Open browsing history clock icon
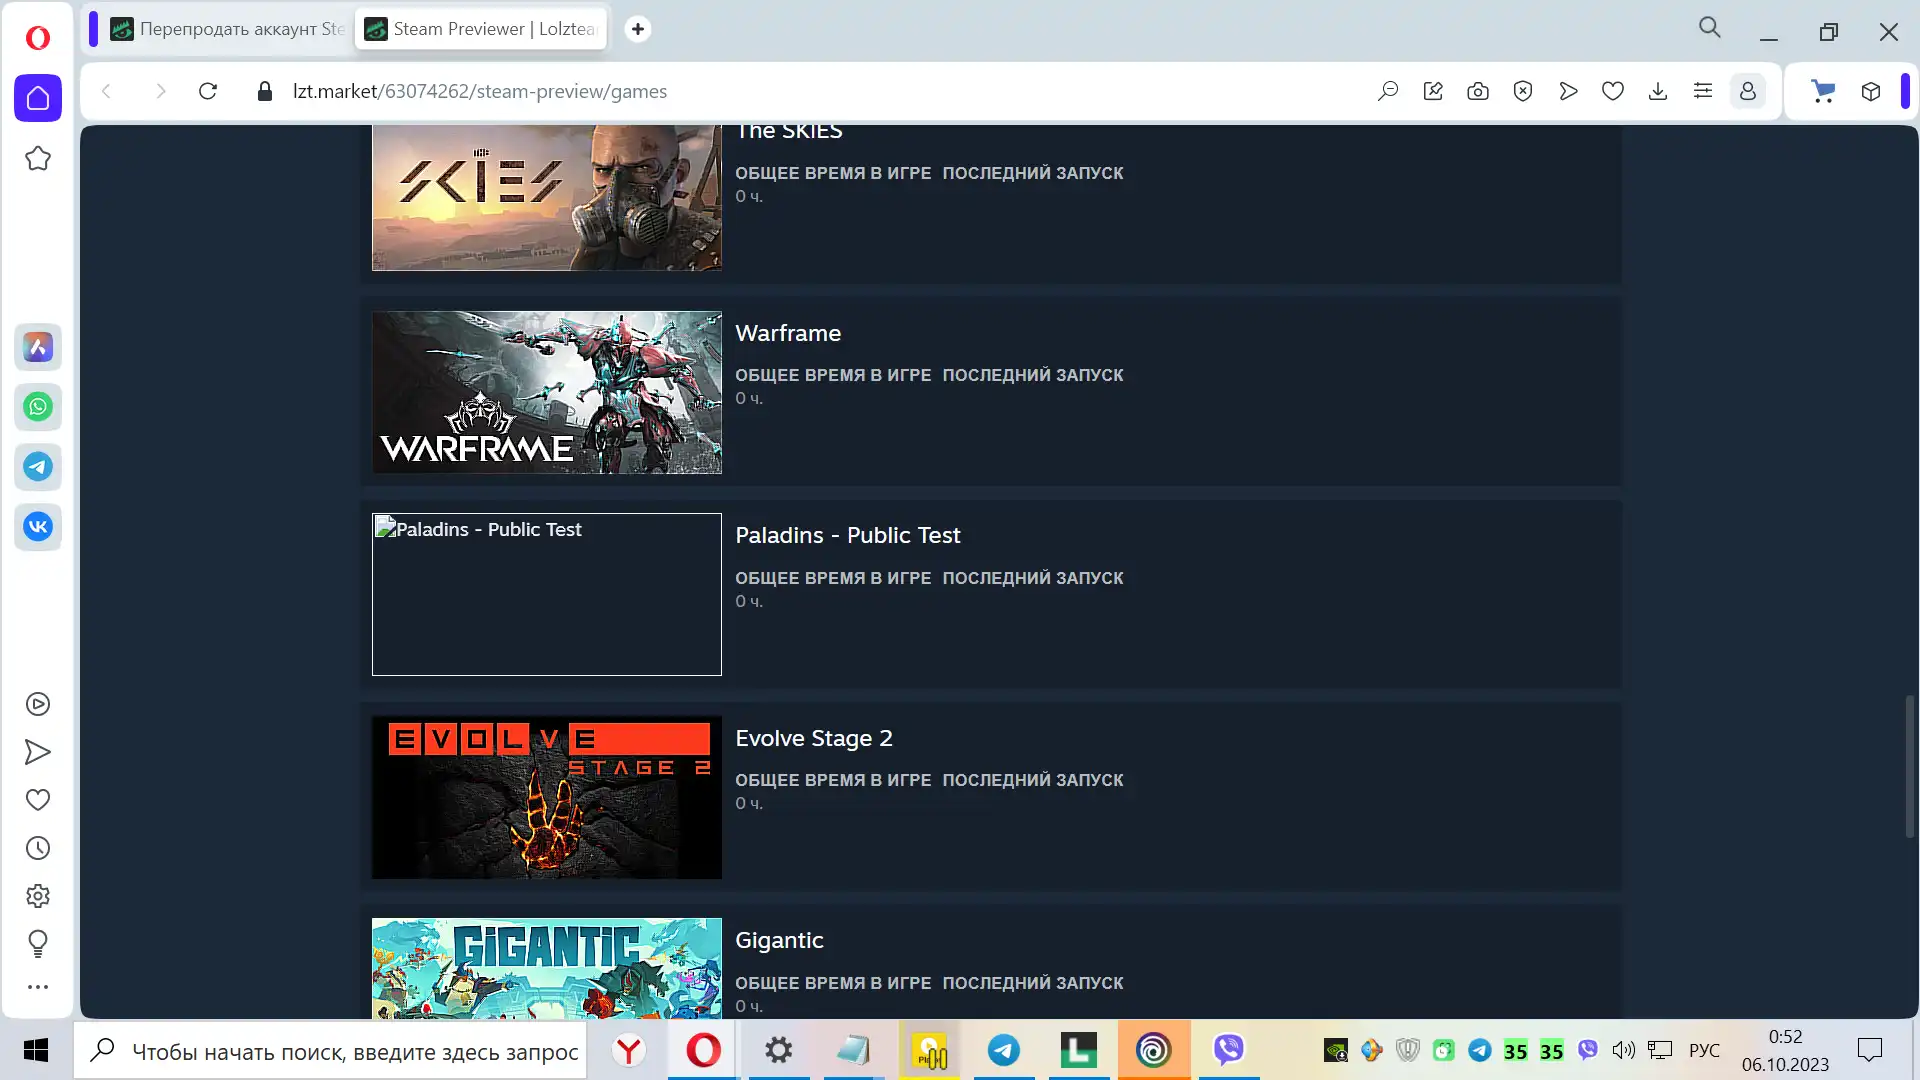This screenshot has width=1920, height=1080. click(38, 848)
